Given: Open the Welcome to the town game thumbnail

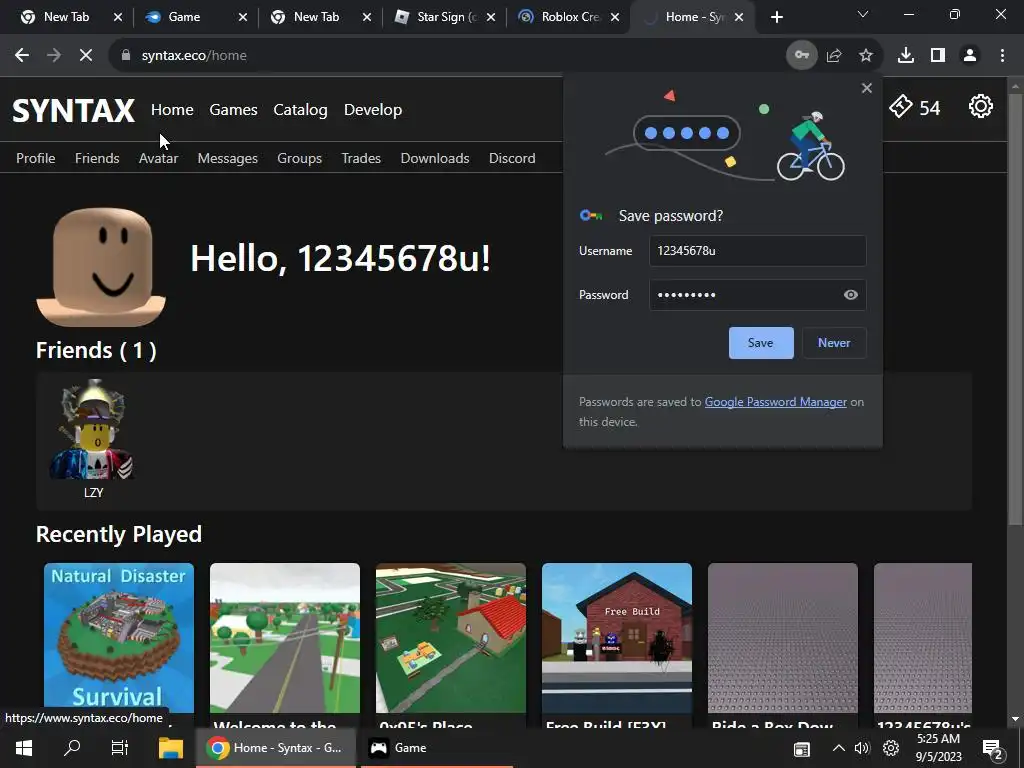Looking at the screenshot, I should click(285, 638).
